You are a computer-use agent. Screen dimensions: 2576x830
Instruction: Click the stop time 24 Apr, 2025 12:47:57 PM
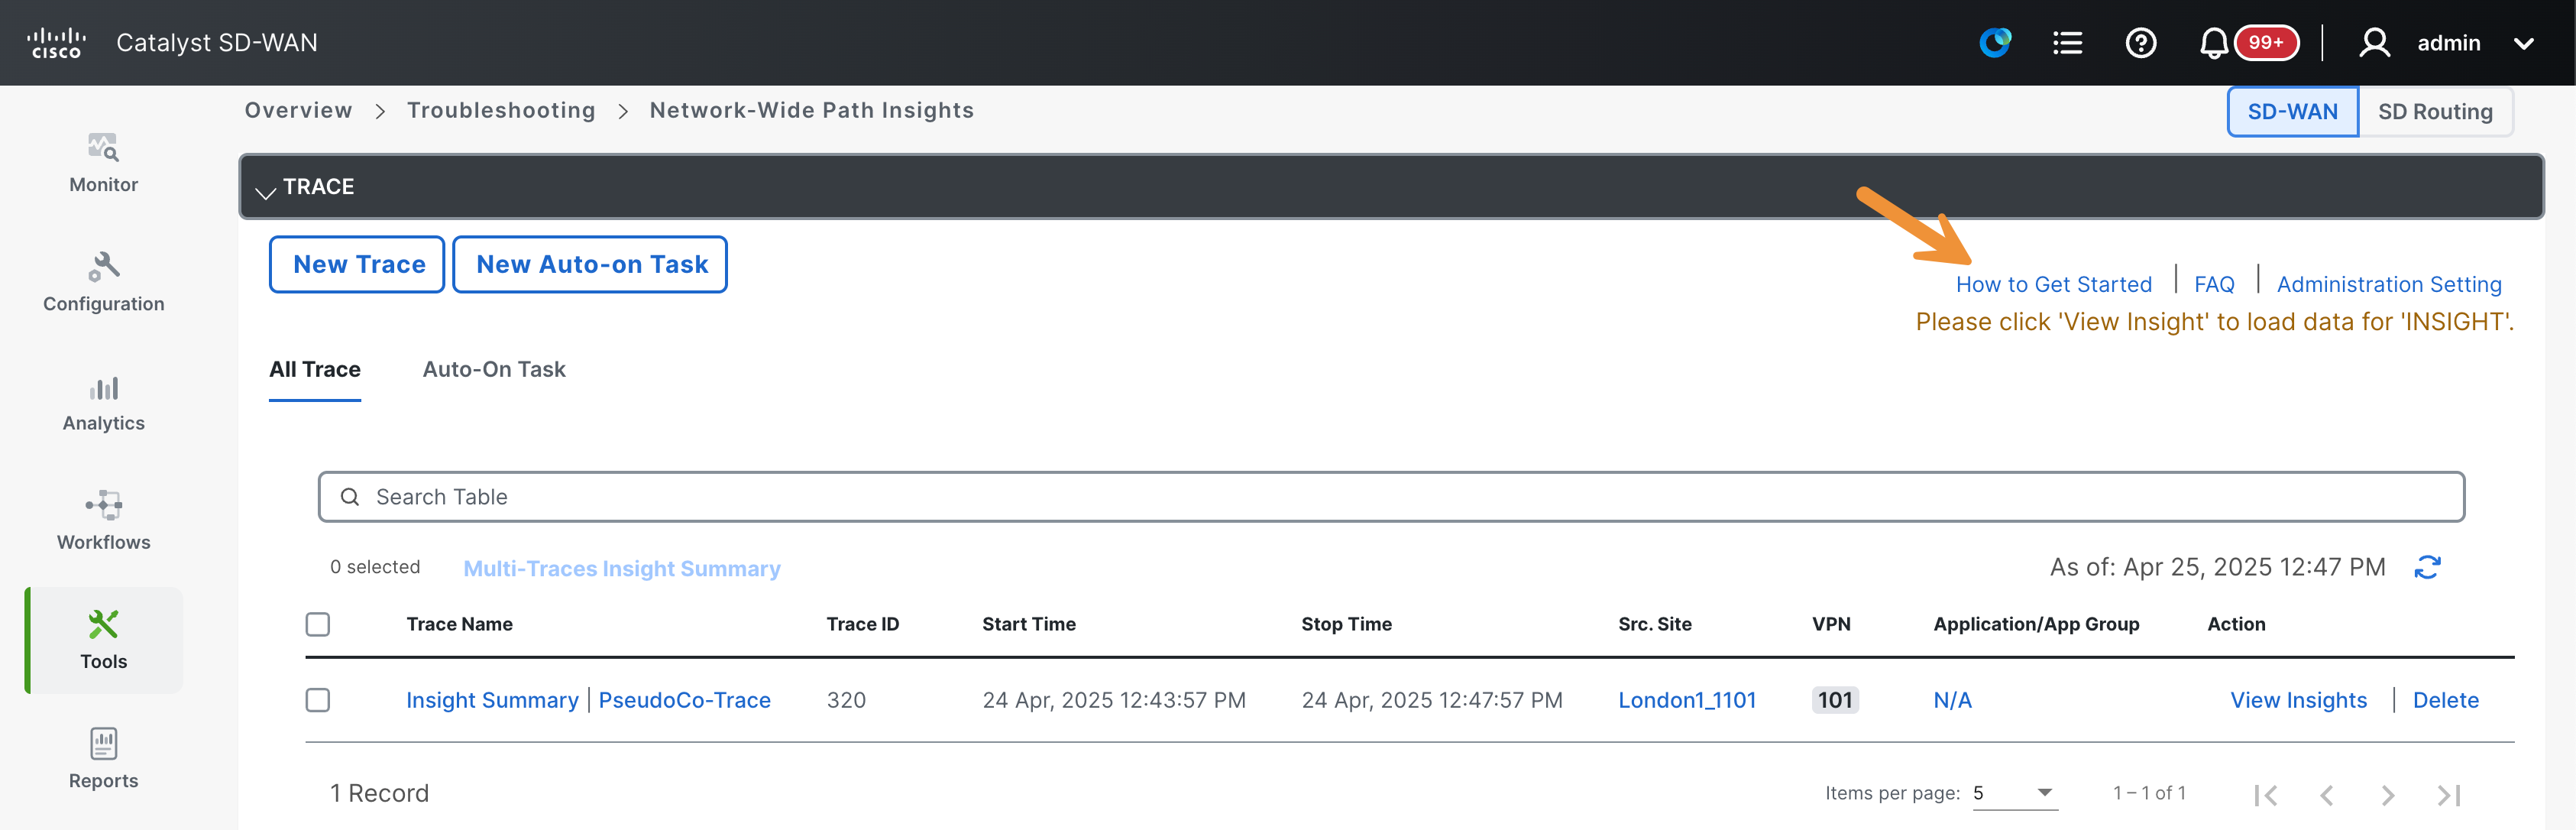click(1431, 700)
